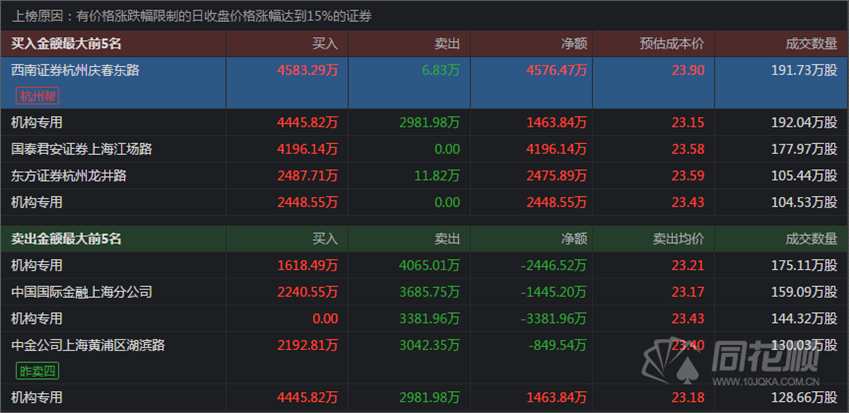This screenshot has height=413, width=850.
Task: Select buy amount 2240.55万
Action: click(307, 292)
